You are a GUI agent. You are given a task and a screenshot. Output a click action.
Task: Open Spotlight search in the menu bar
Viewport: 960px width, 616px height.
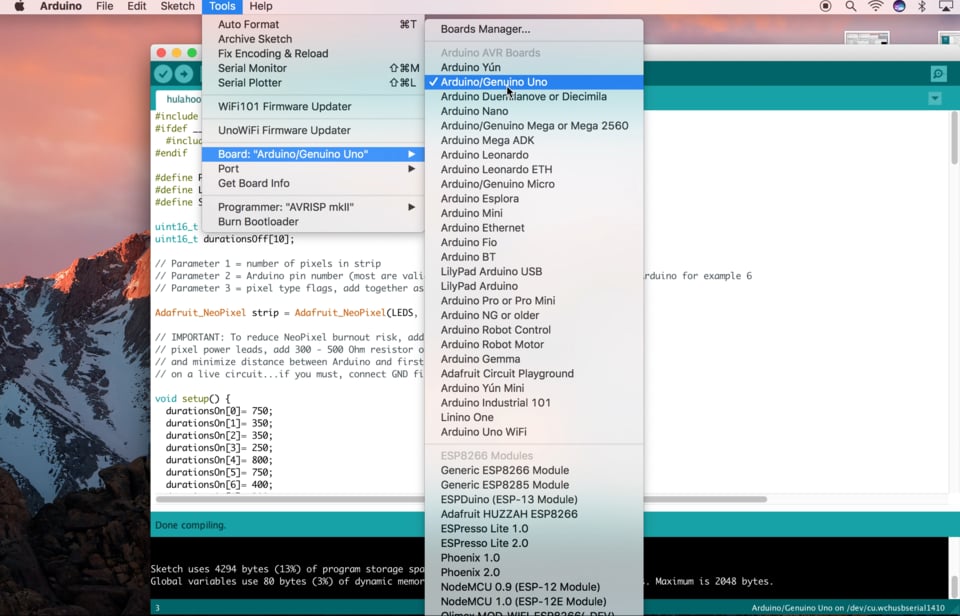(850, 6)
